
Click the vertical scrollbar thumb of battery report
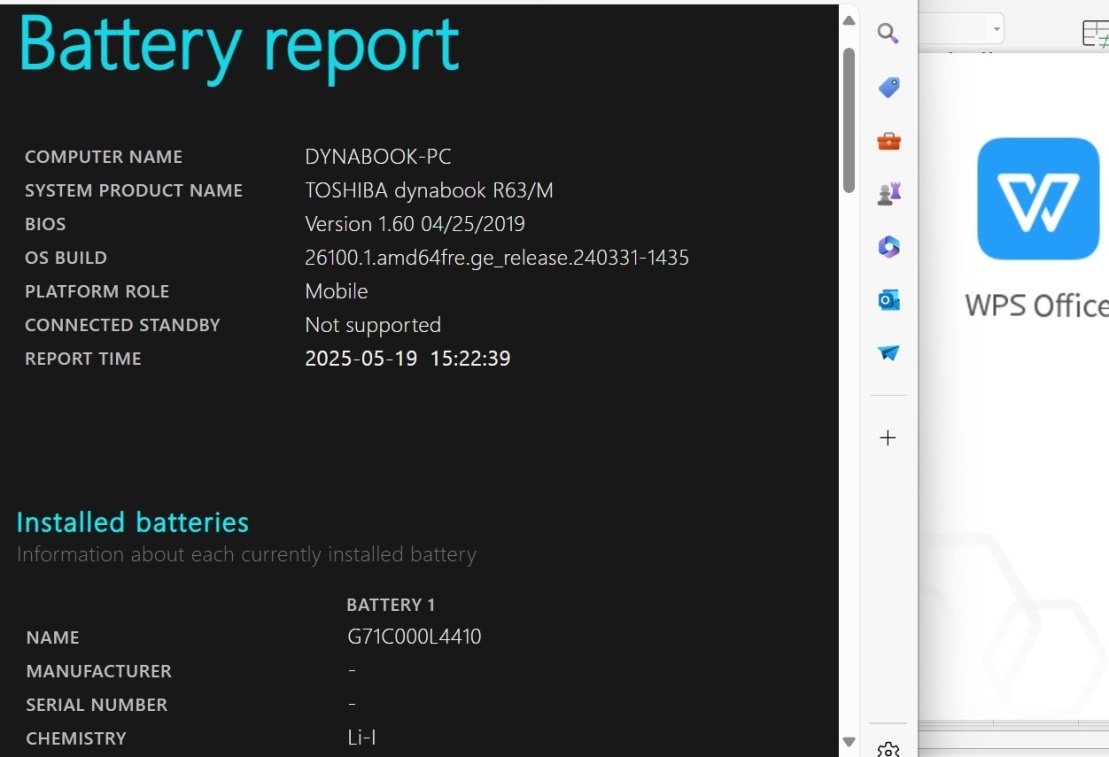(849, 120)
